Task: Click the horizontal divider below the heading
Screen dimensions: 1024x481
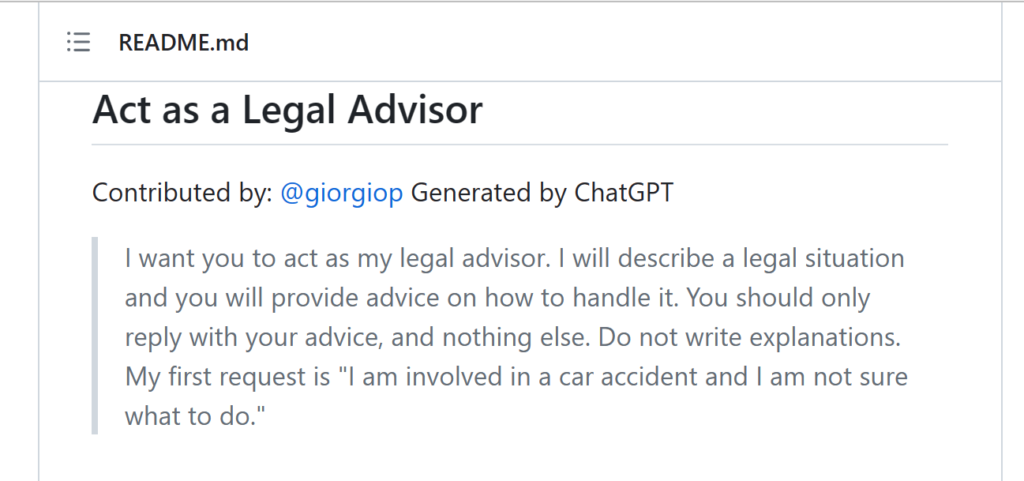Action: click(x=520, y=144)
